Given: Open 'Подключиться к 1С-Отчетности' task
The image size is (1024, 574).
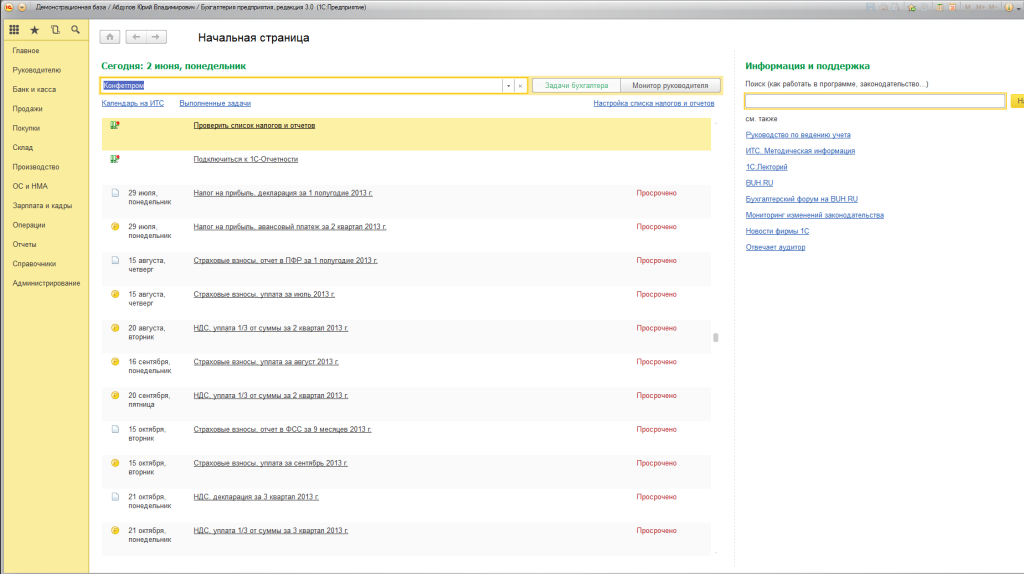Looking at the screenshot, I should tap(246, 159).
